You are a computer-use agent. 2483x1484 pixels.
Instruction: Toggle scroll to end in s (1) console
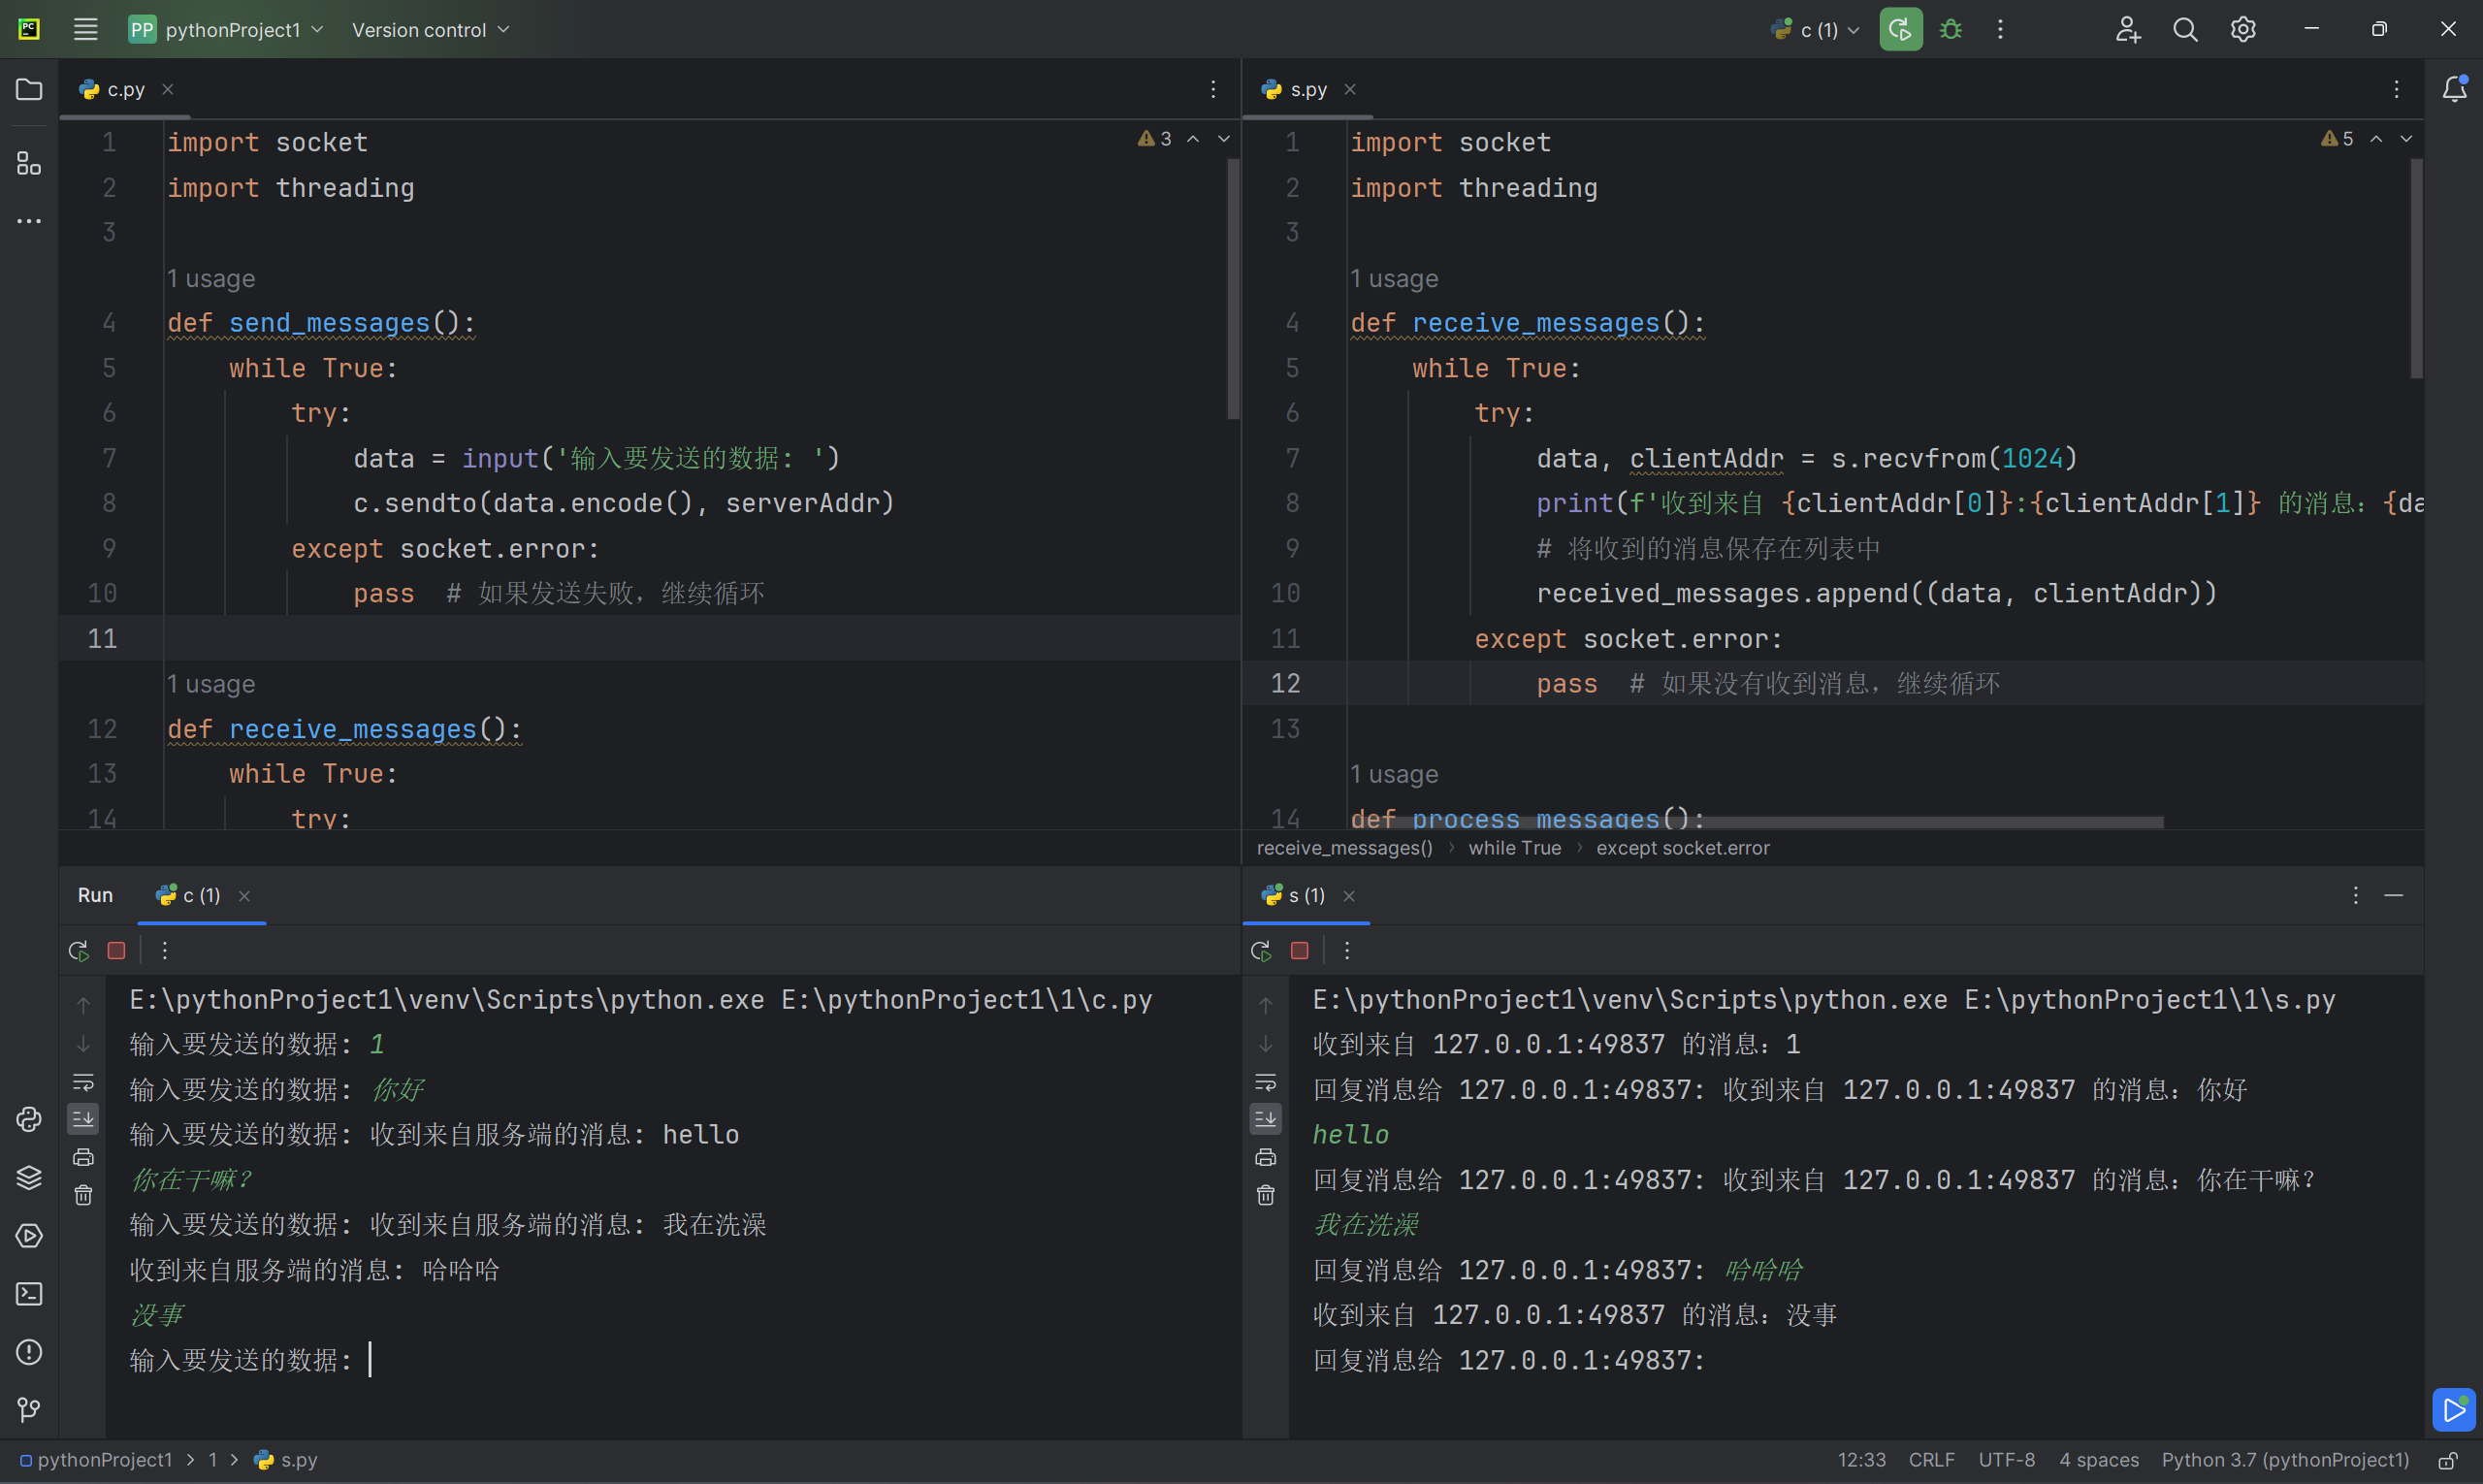(x=1266, y=1119)
